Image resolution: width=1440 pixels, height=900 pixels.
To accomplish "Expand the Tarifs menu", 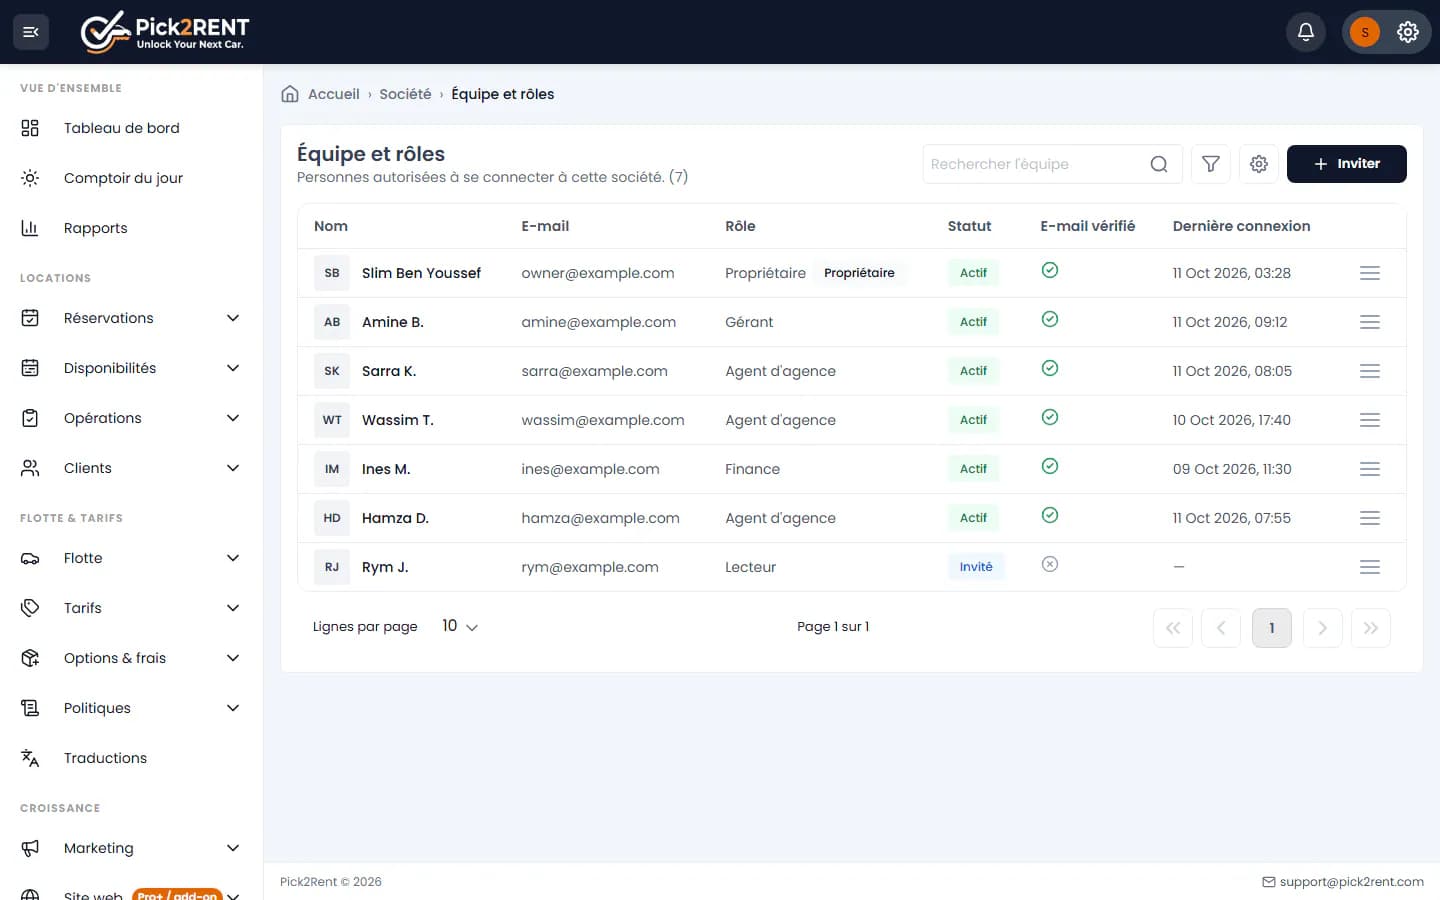I will click(x=131, y=608).
